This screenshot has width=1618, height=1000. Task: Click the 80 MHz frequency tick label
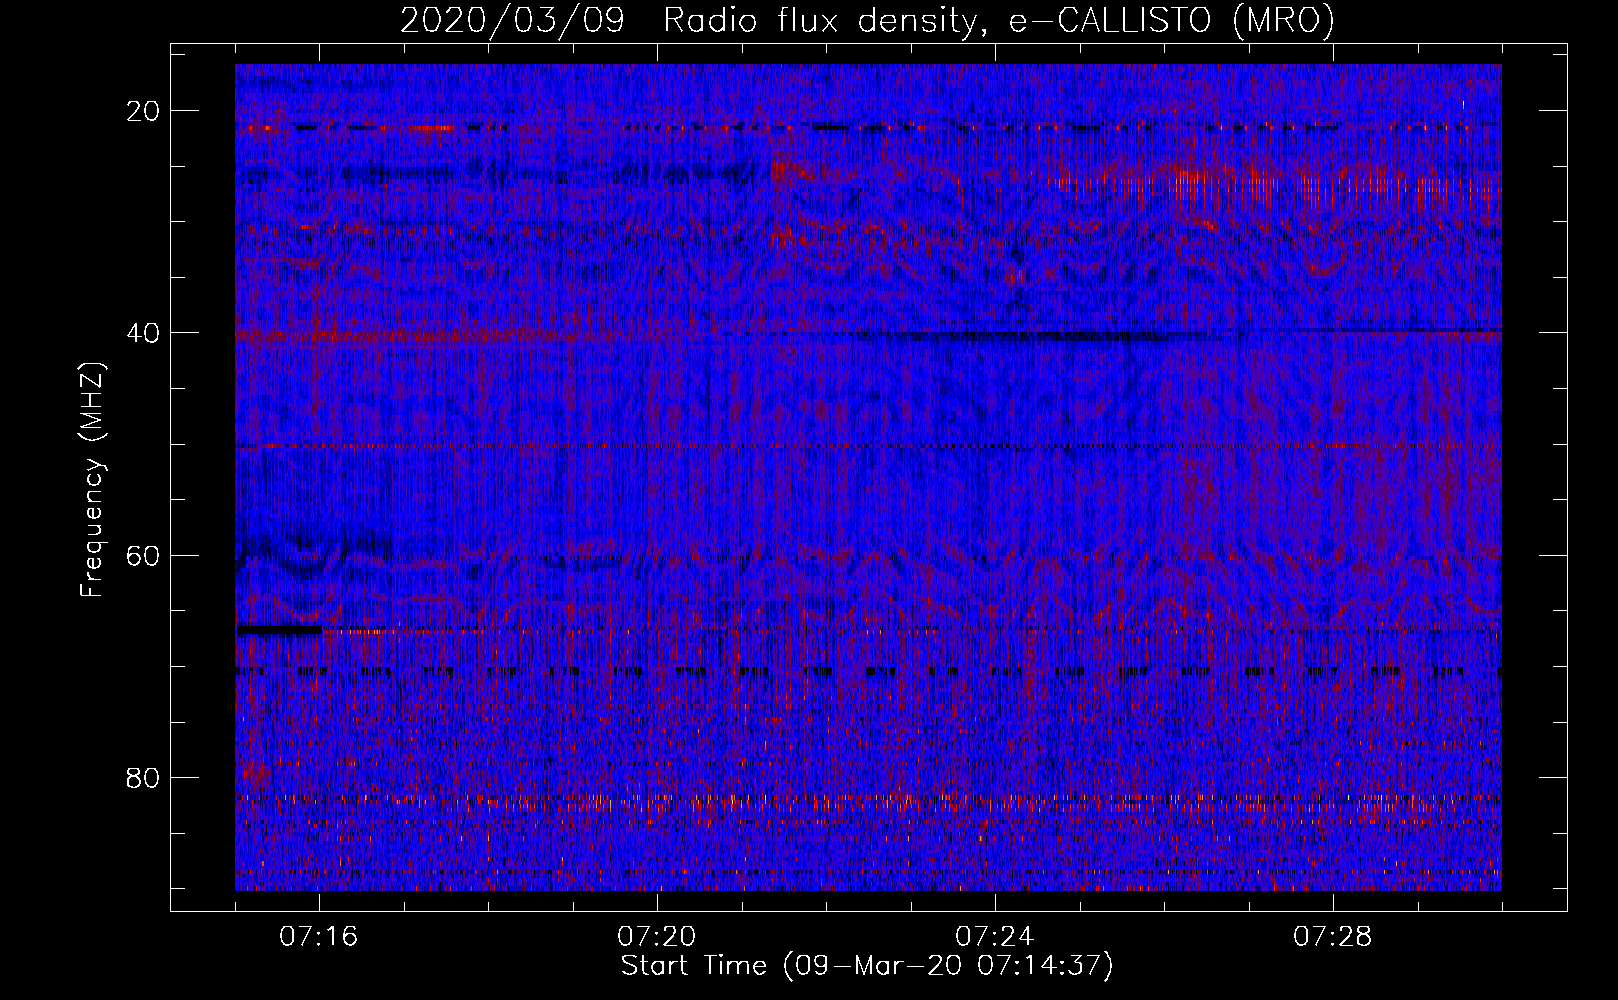(x=143, y=777)
